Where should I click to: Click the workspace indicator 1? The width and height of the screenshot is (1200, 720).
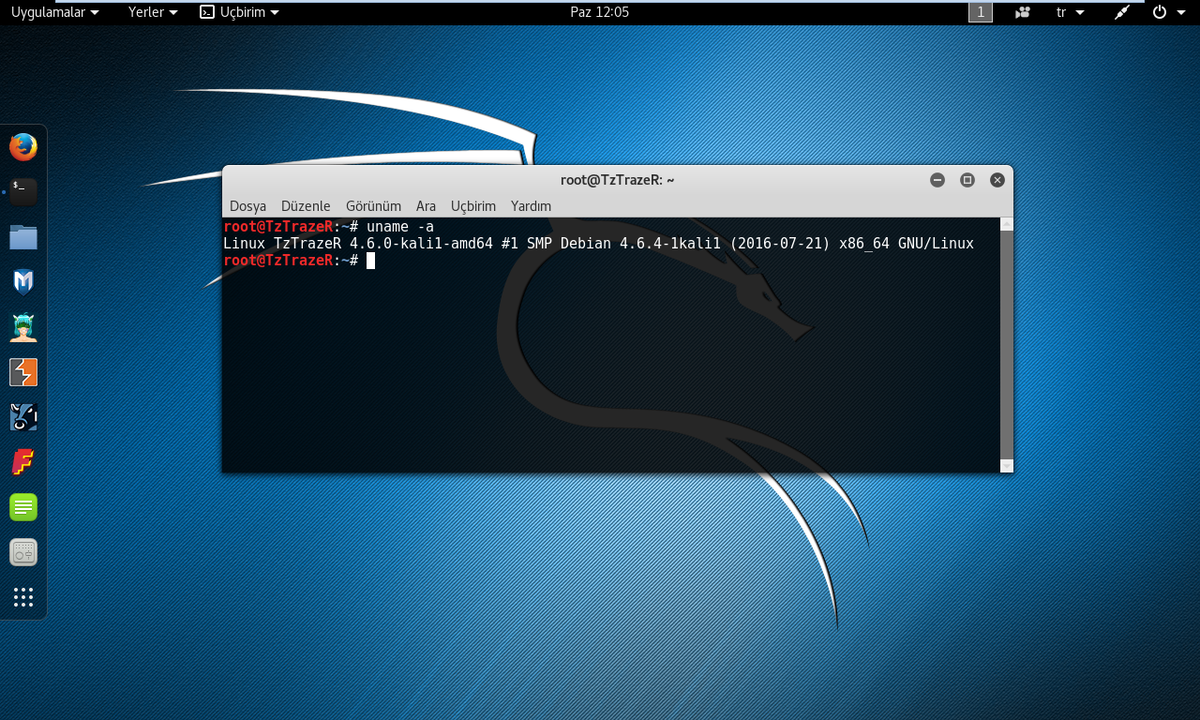[980, 12]
